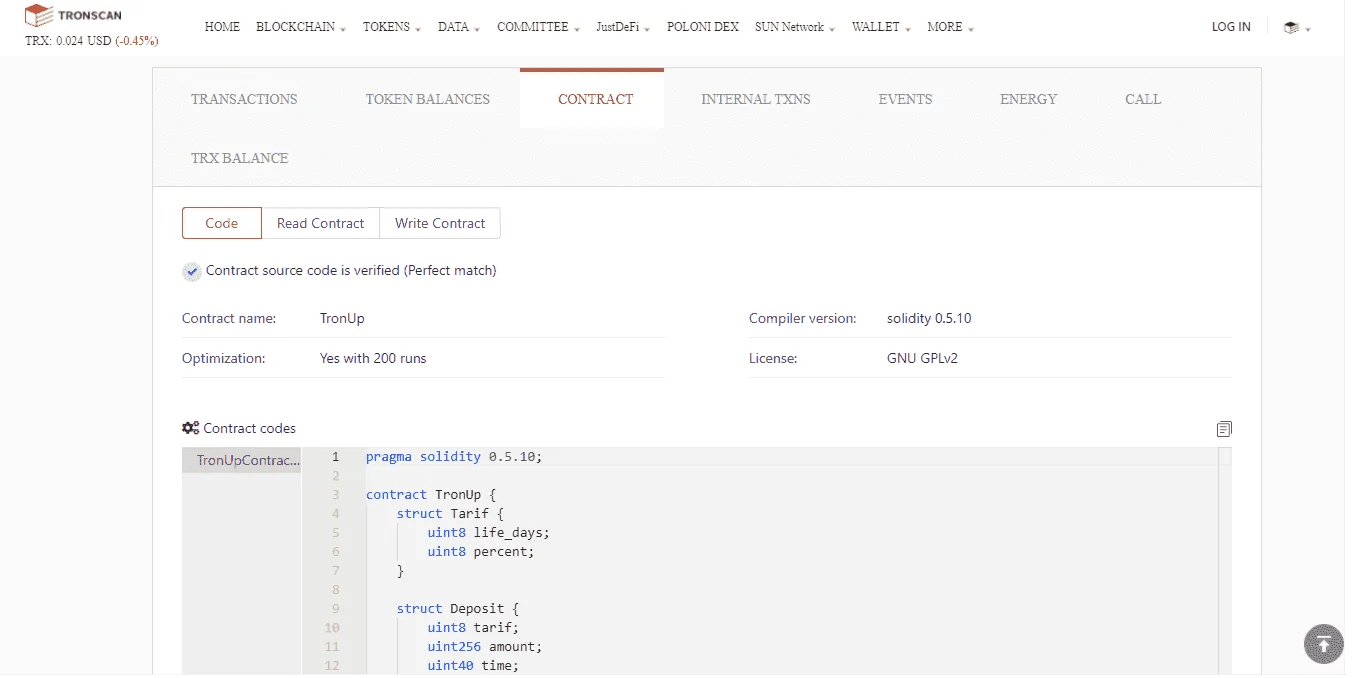Click the Contract codes gears icon

(x=190, y=428)
